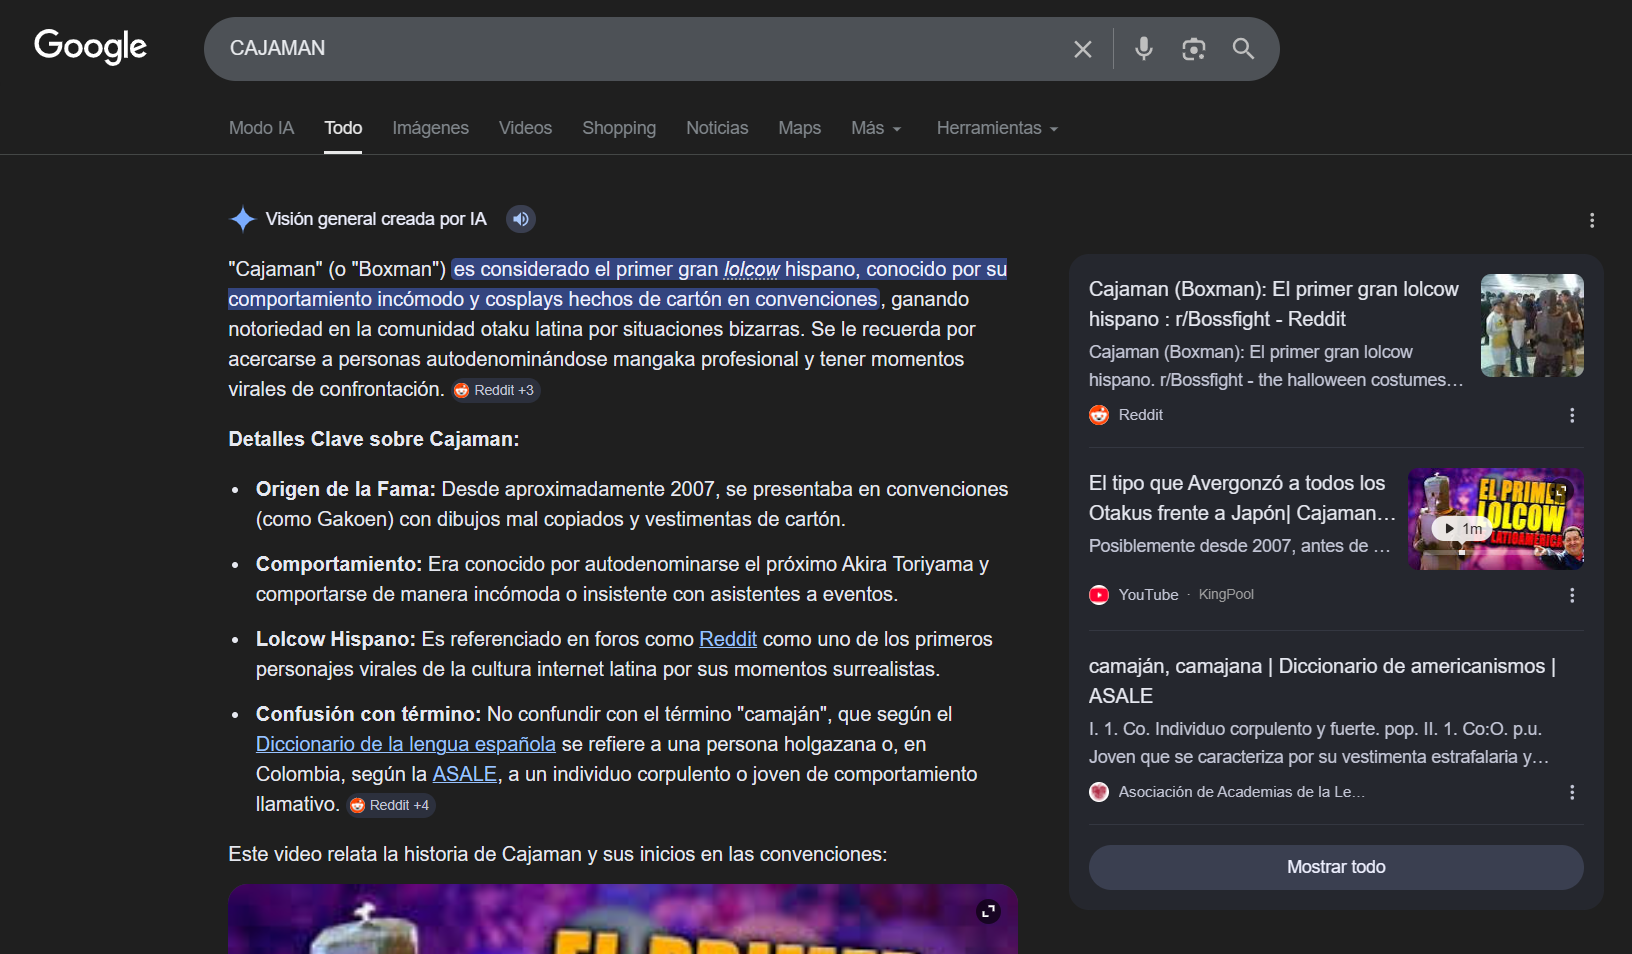Click the Detalles Clave sobre Cajaman heading
The image size is (1632, 954).
[374, 439]
